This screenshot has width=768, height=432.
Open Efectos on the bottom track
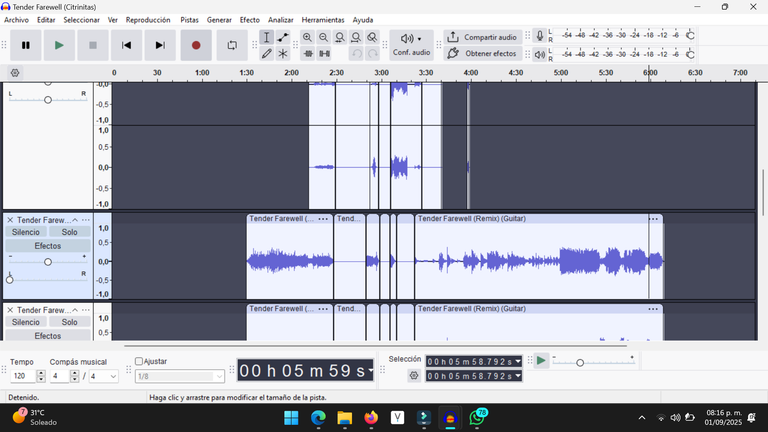tap(48, 336)
